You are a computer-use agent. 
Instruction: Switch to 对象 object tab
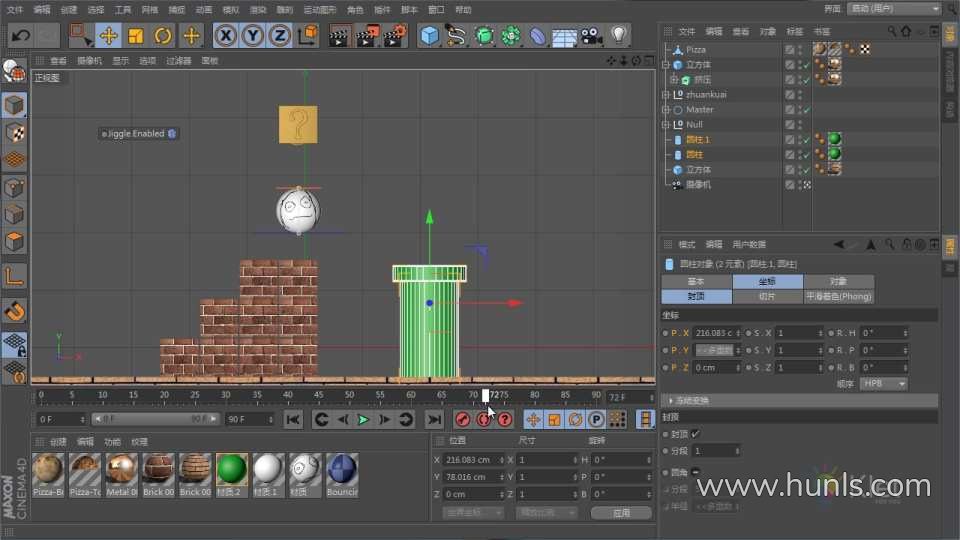(x=838, y=281)
